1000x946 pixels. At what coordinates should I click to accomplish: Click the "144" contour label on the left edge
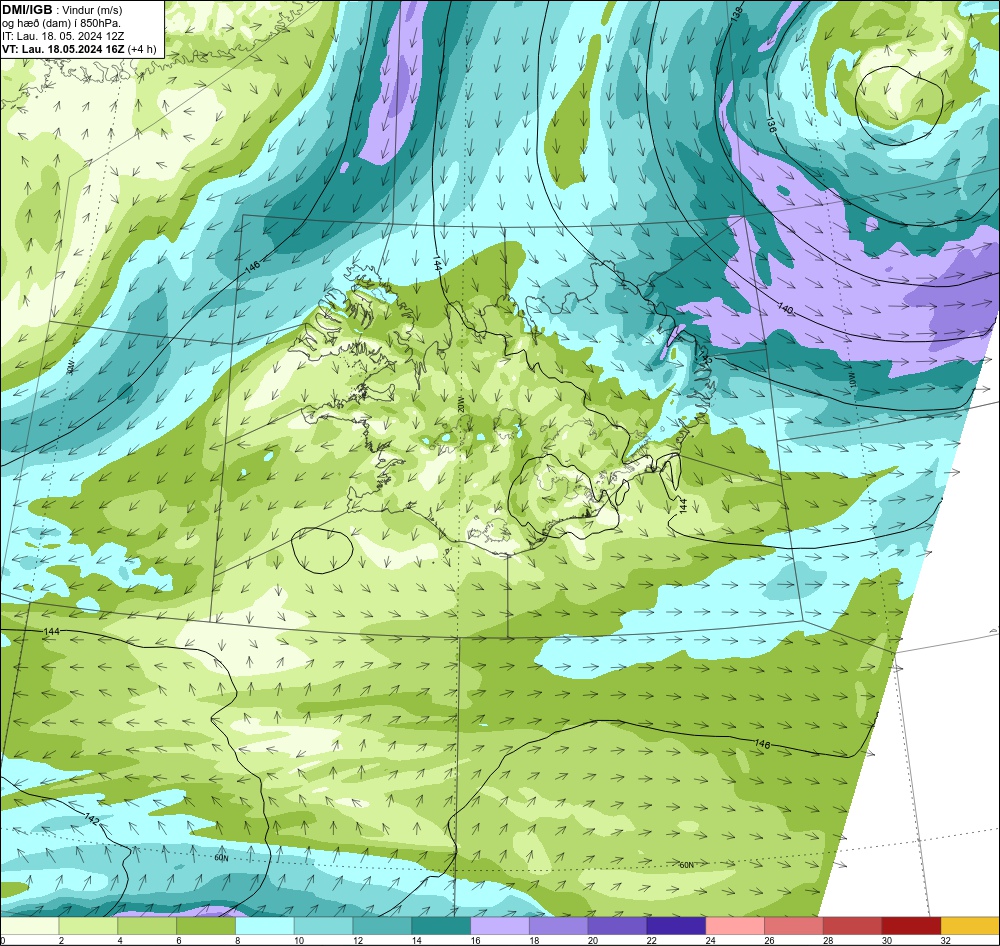pos(52,632)
